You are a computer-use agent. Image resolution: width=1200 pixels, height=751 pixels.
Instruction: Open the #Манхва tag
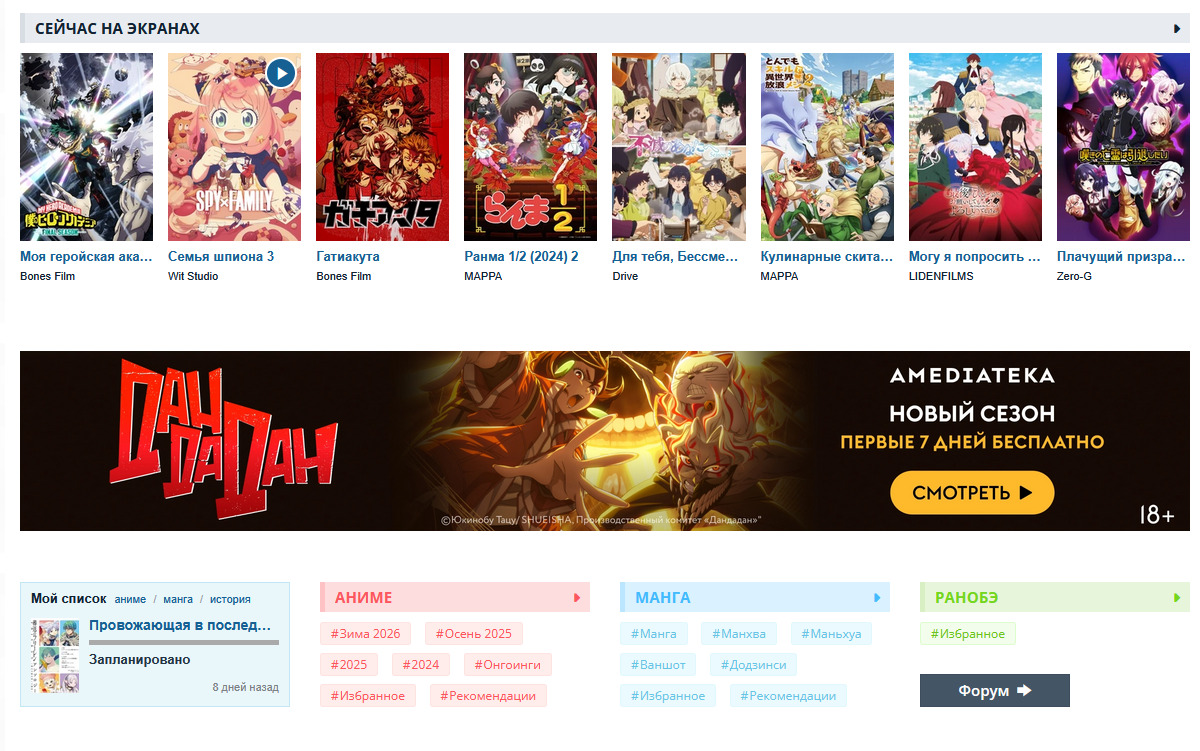[x=739, y=634]
